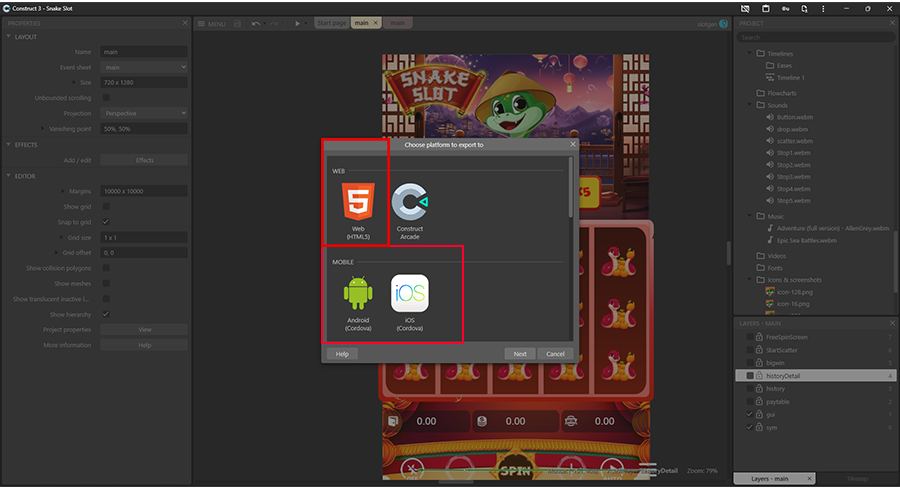Click the save project icon
Image resolution: width=900 pixels, height=489 pixels.
(238, 24)
